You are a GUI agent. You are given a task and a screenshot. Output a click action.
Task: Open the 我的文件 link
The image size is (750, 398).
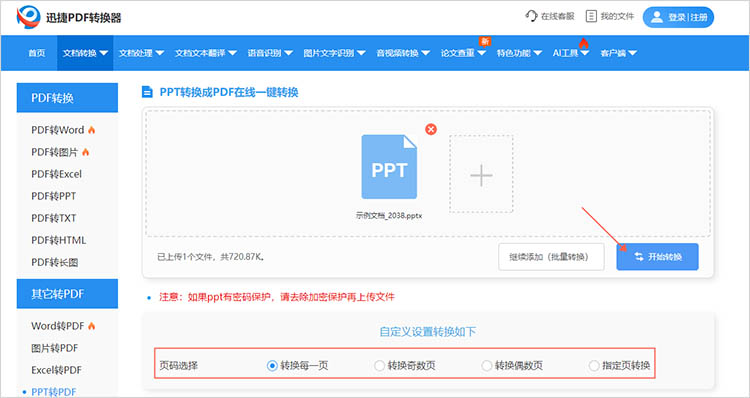pyautogui.click(x=617, y=16)
